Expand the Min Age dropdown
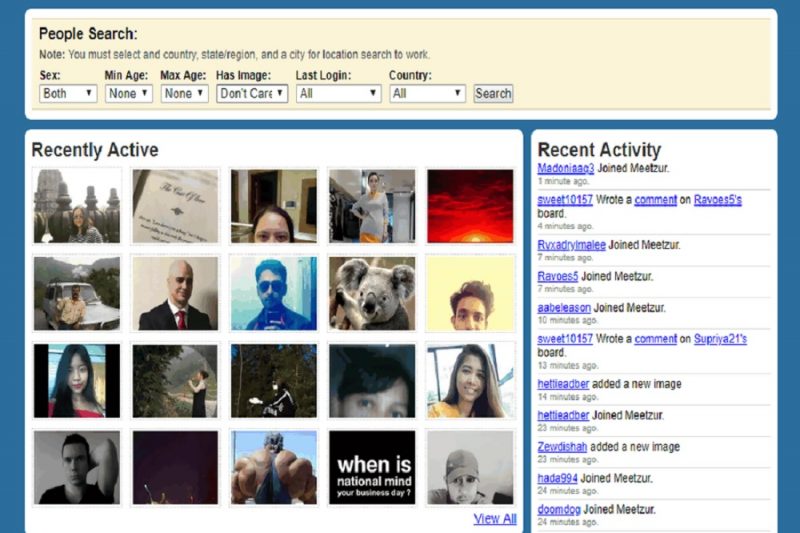The height and width of the screenshot is (533, 800). tap(129, 93)
